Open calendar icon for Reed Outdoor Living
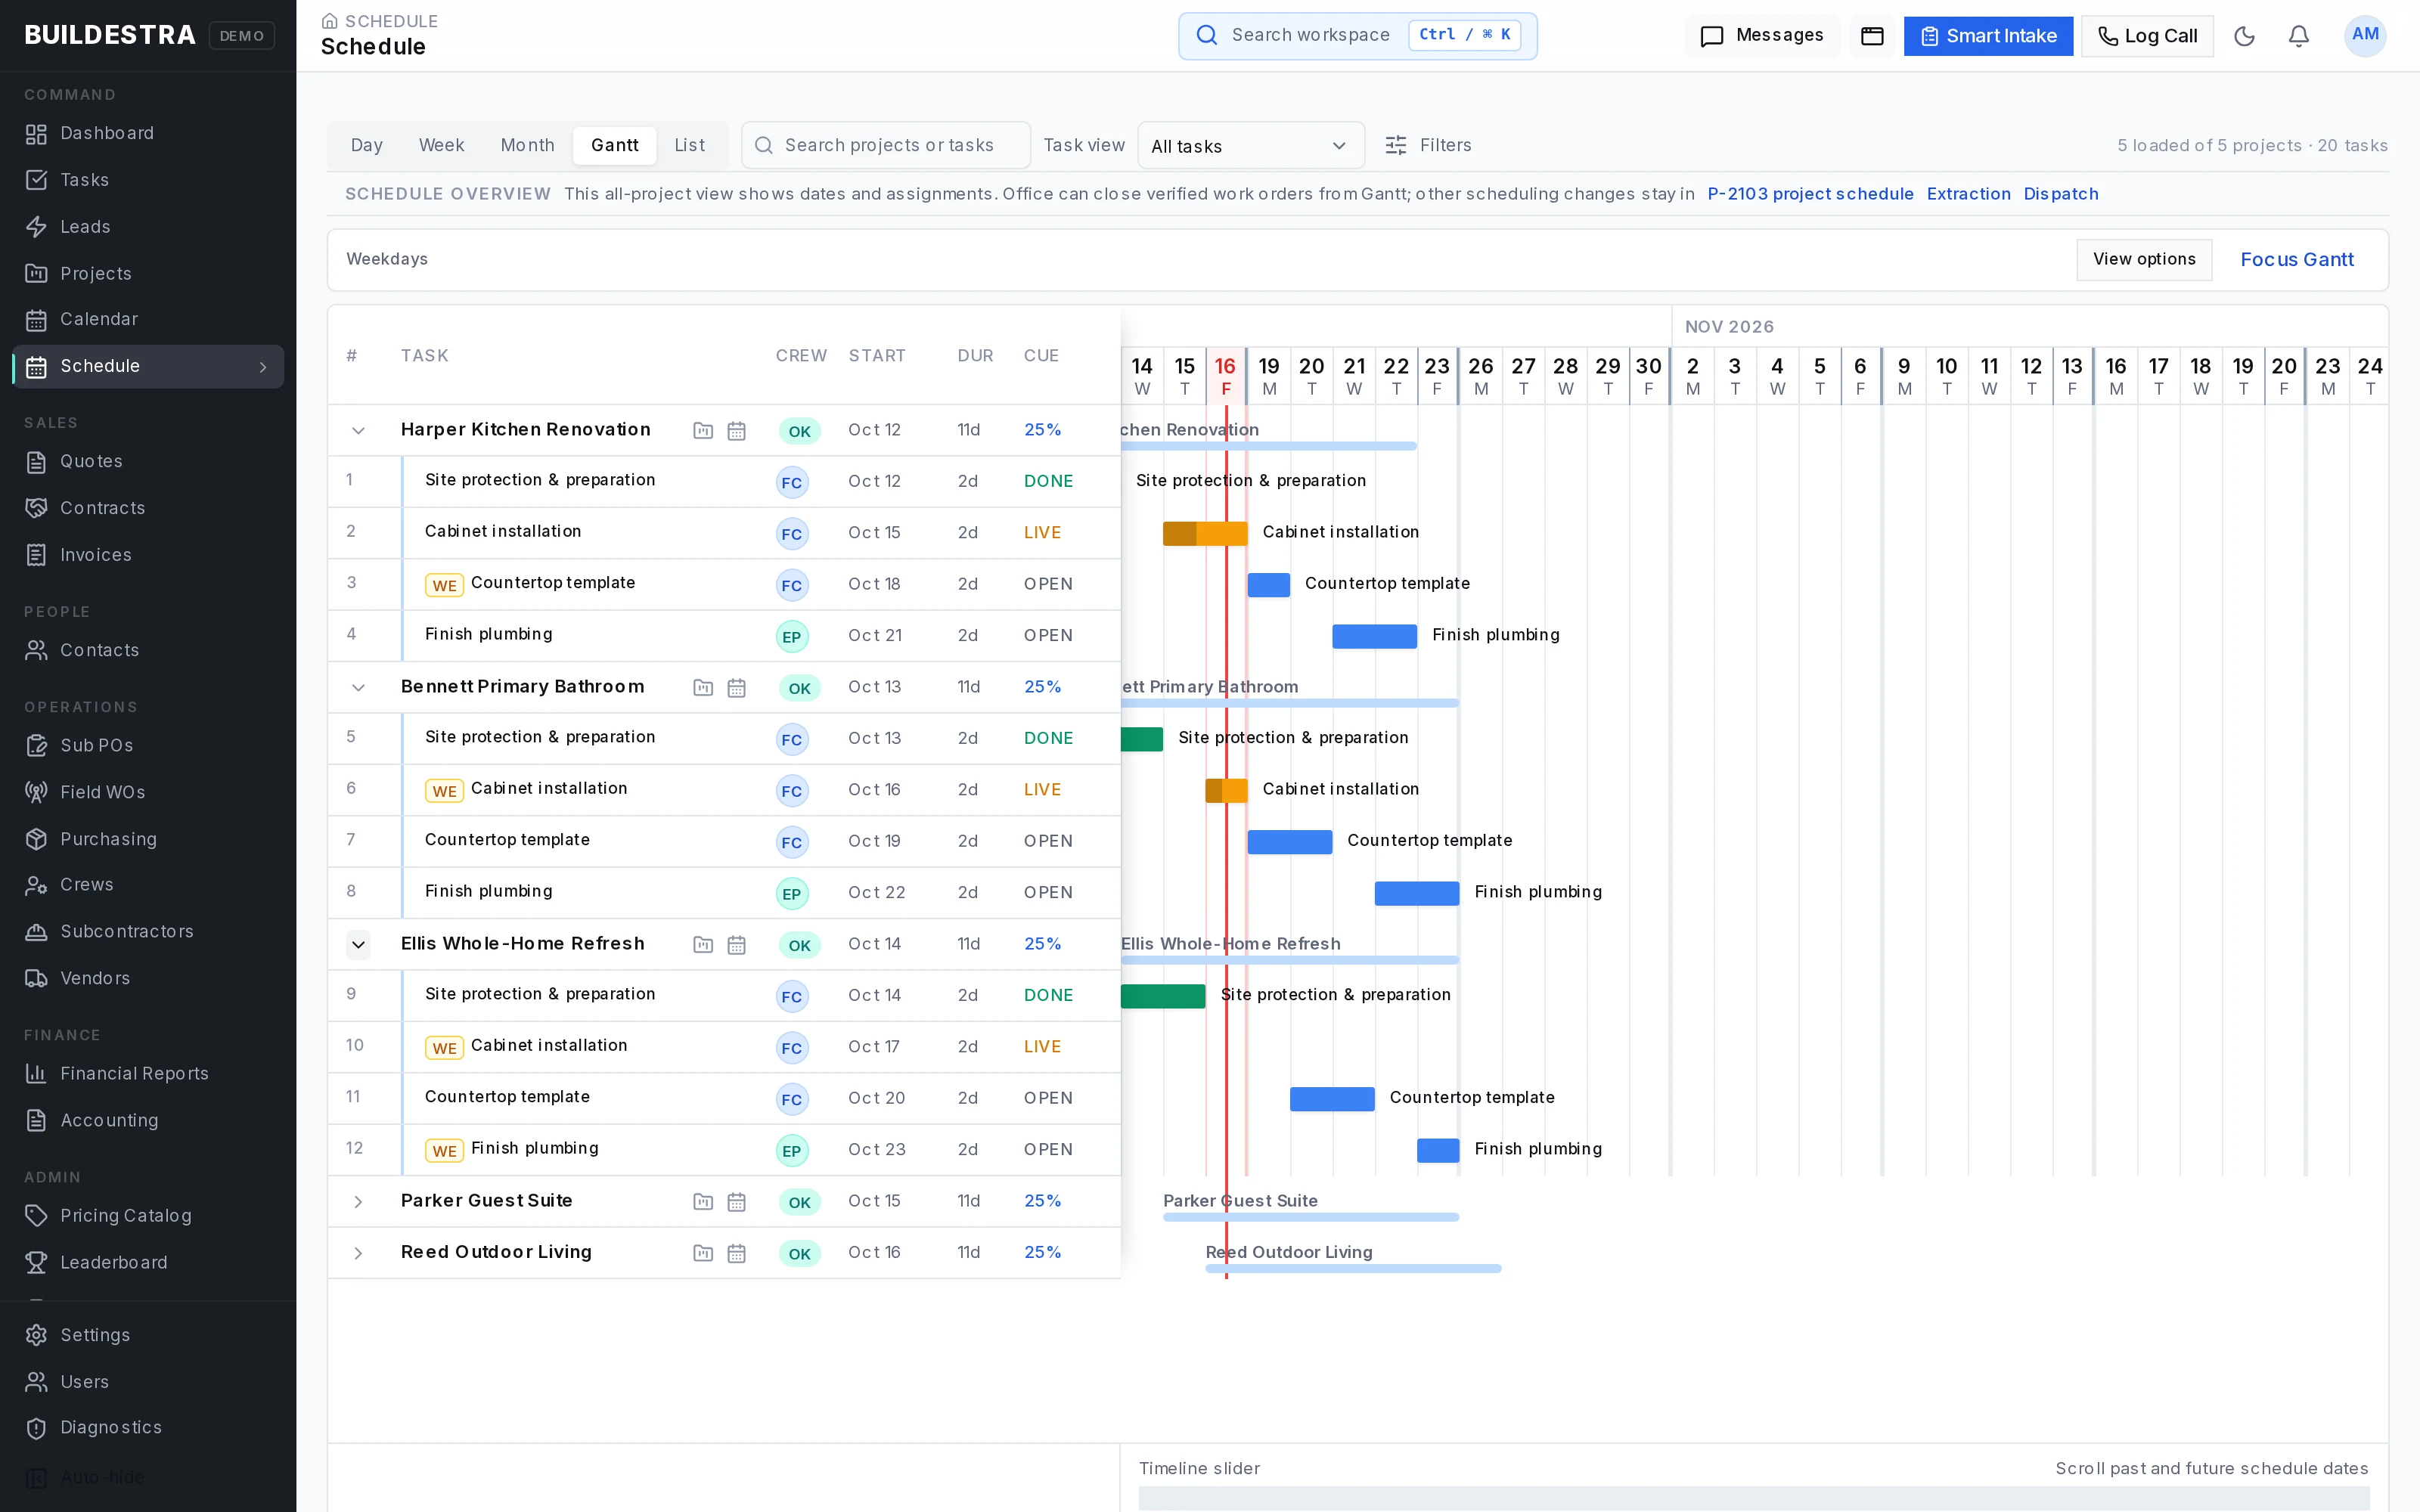 click(x=737, y=1253)
